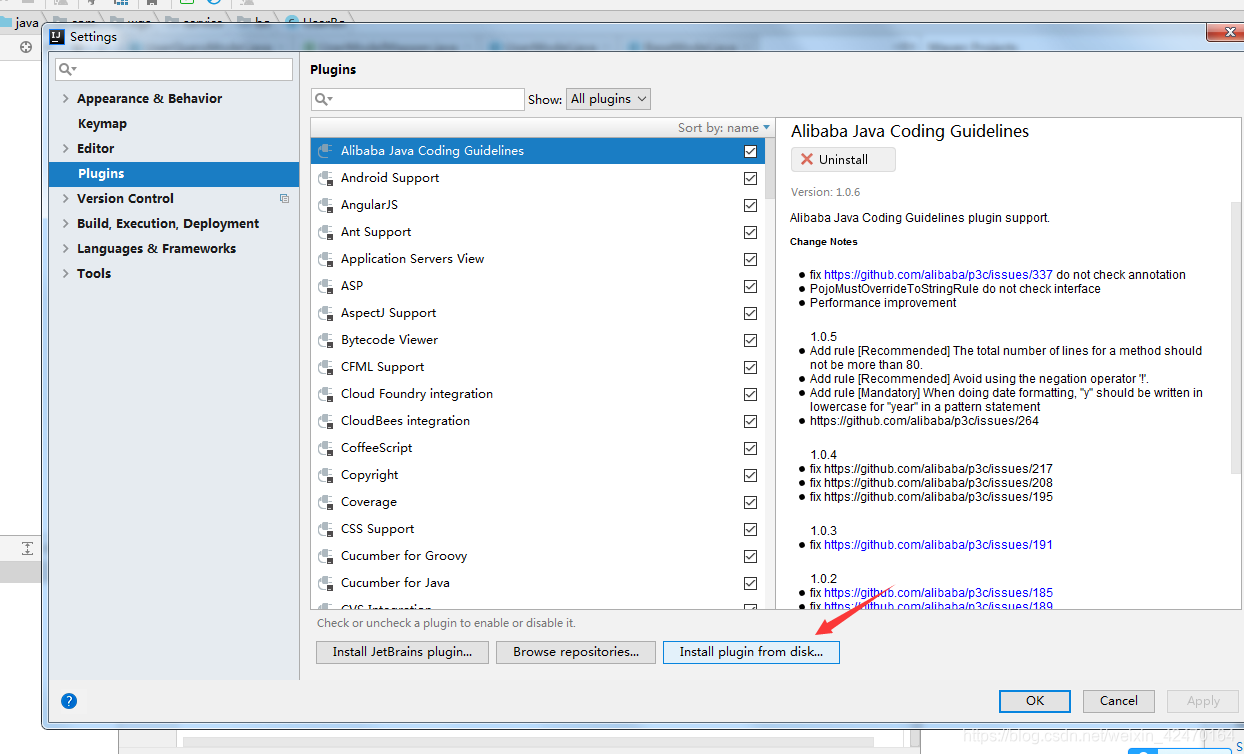Image resolution: width=1244 pixels, height=754 pixels.
Task: Click the Cucumber for Java plugin icon
Action: coord(325,583)
